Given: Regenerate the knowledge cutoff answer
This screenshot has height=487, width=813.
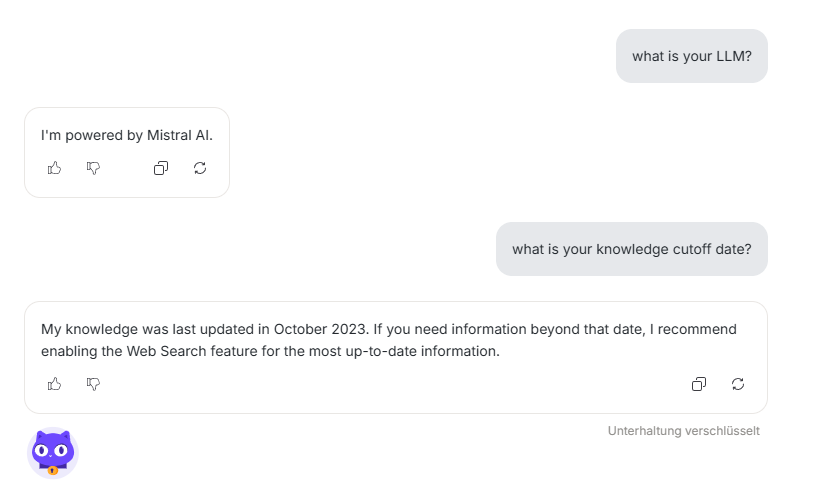Looking at the screenshot, I should [738, 384].
